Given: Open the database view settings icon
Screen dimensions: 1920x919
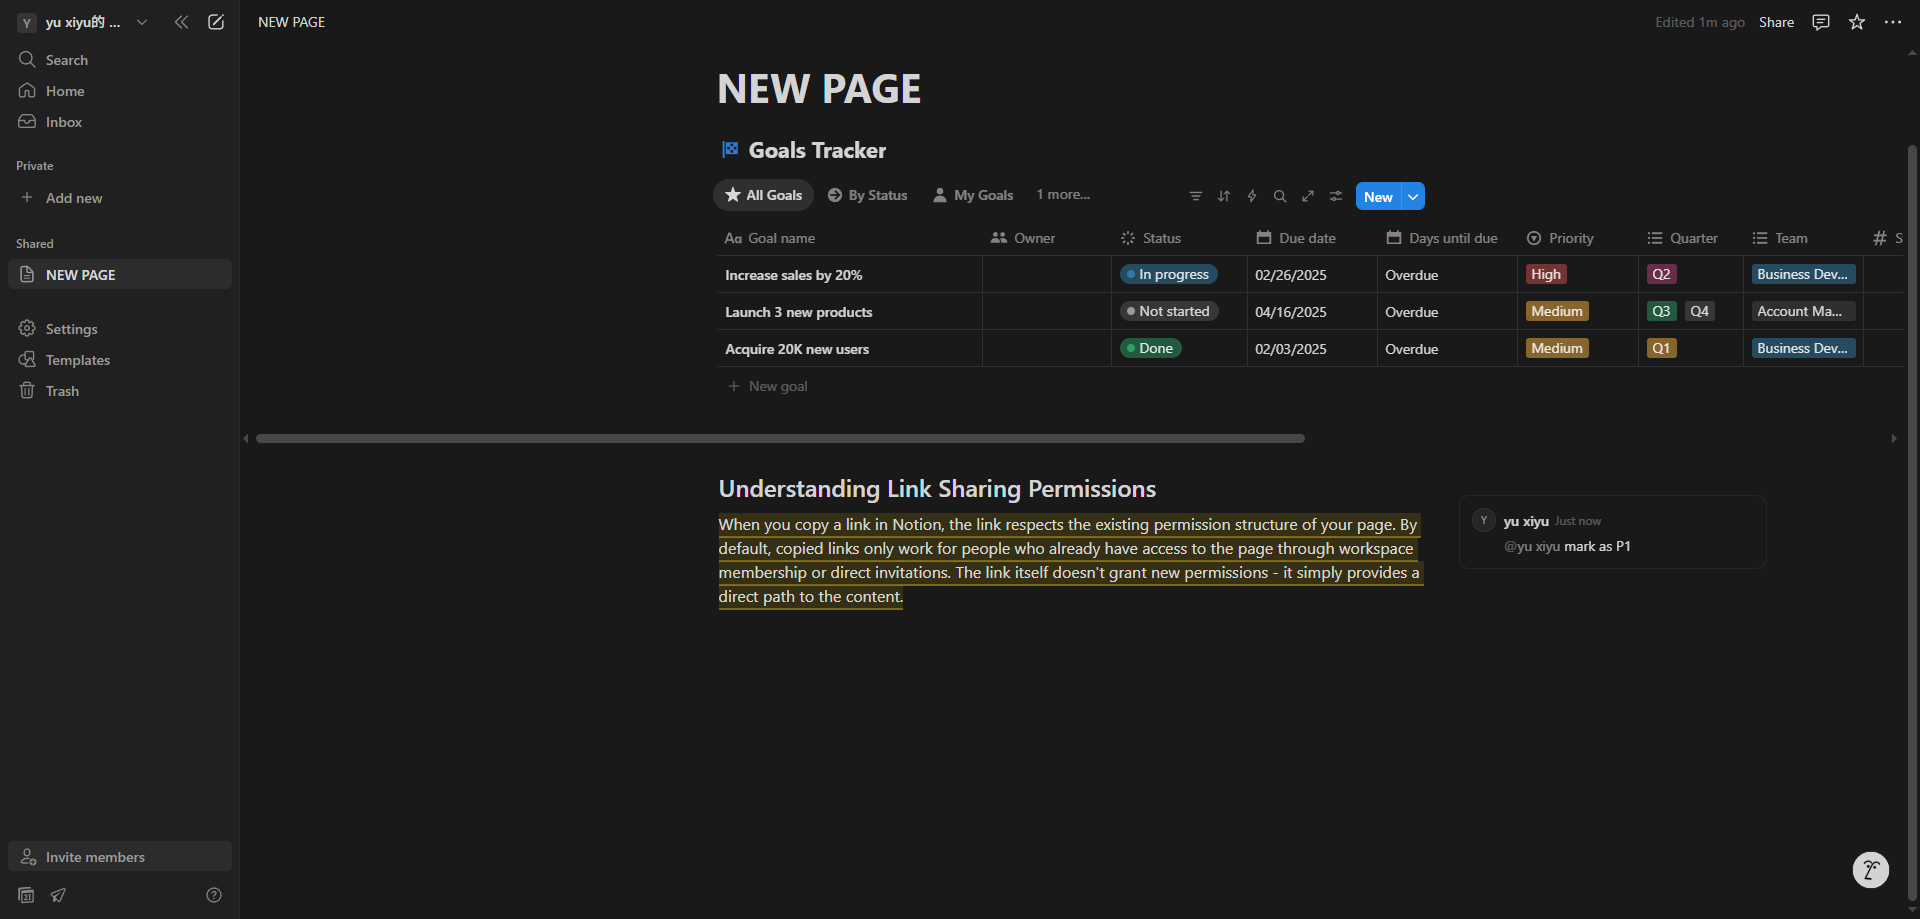Looking at the screenshot, I should (x=1336, y=196).
